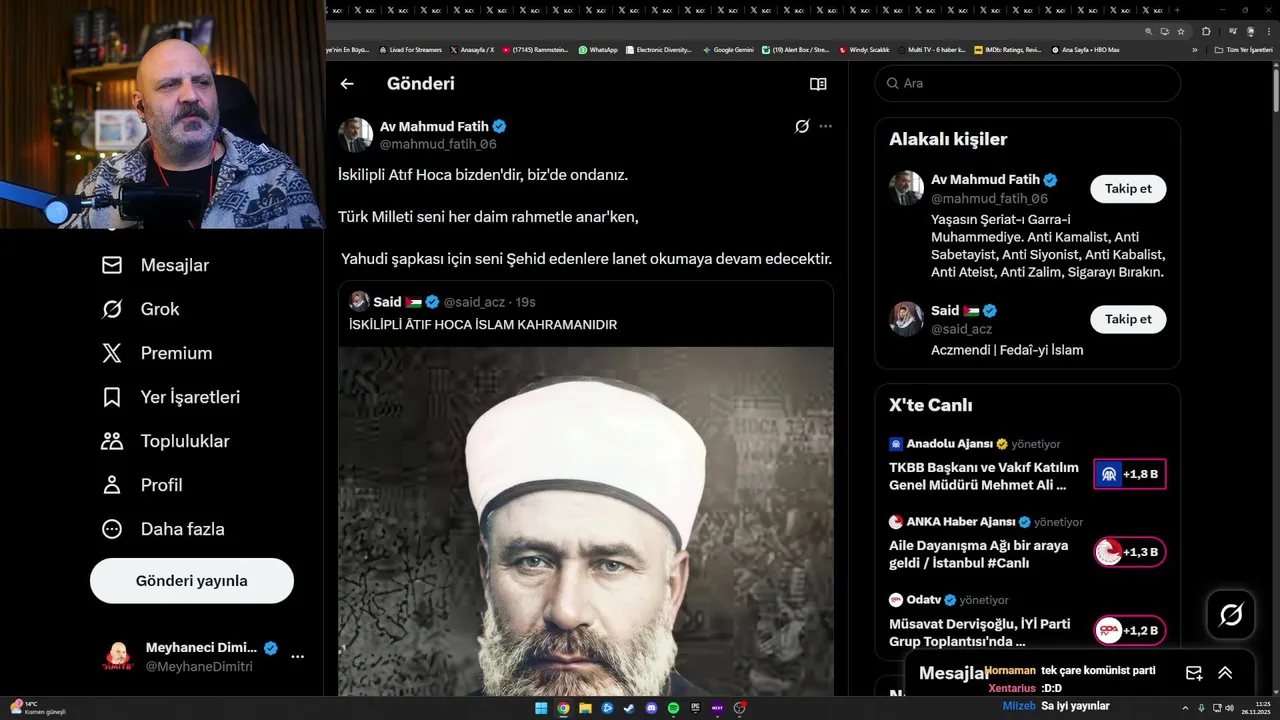Open ANKA Haber Ajansı live broadcast +1,3 B

[x=1130, y=552]
